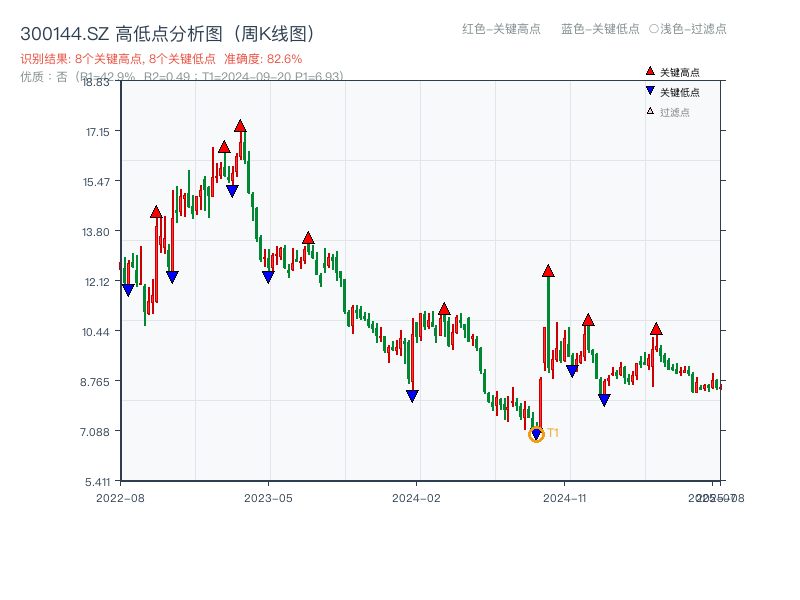The width and height of the screenshot is (800, 600).
Task: Click the 300144.SZ chart title
Action: (167, 33)
